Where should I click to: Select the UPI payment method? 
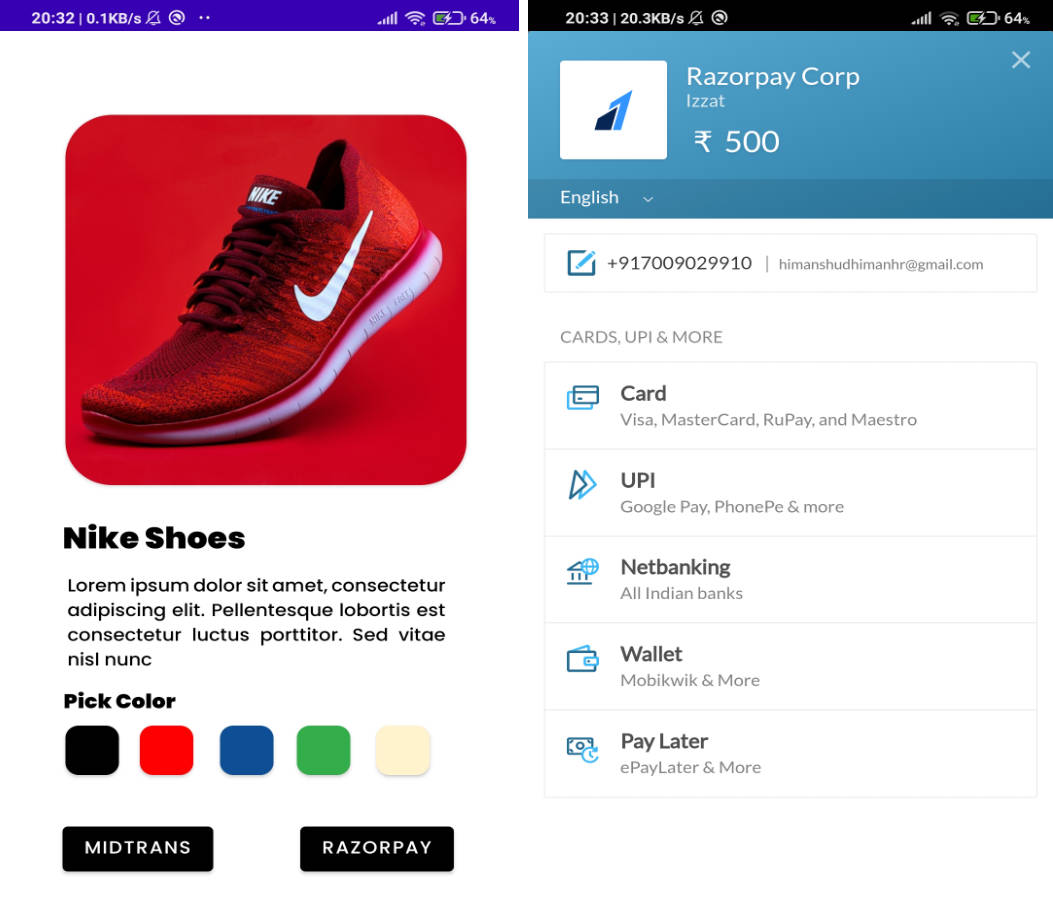(790, 492)
